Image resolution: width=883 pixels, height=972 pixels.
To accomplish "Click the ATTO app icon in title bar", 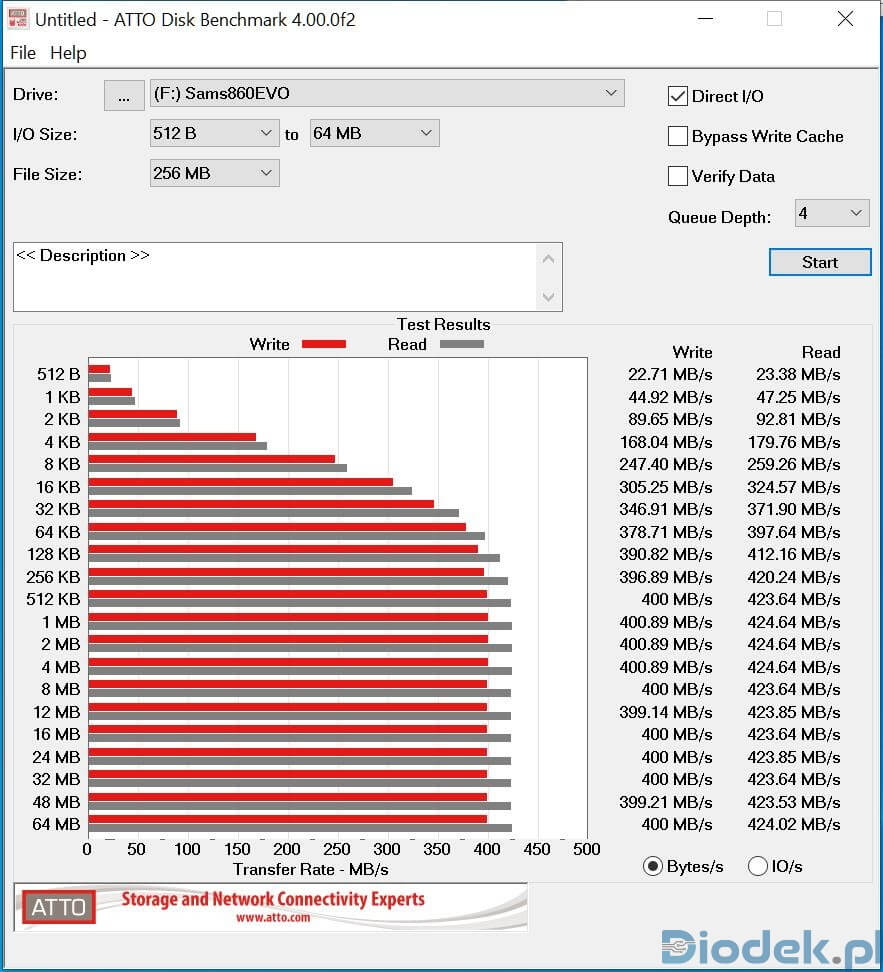I will point(18,19).
